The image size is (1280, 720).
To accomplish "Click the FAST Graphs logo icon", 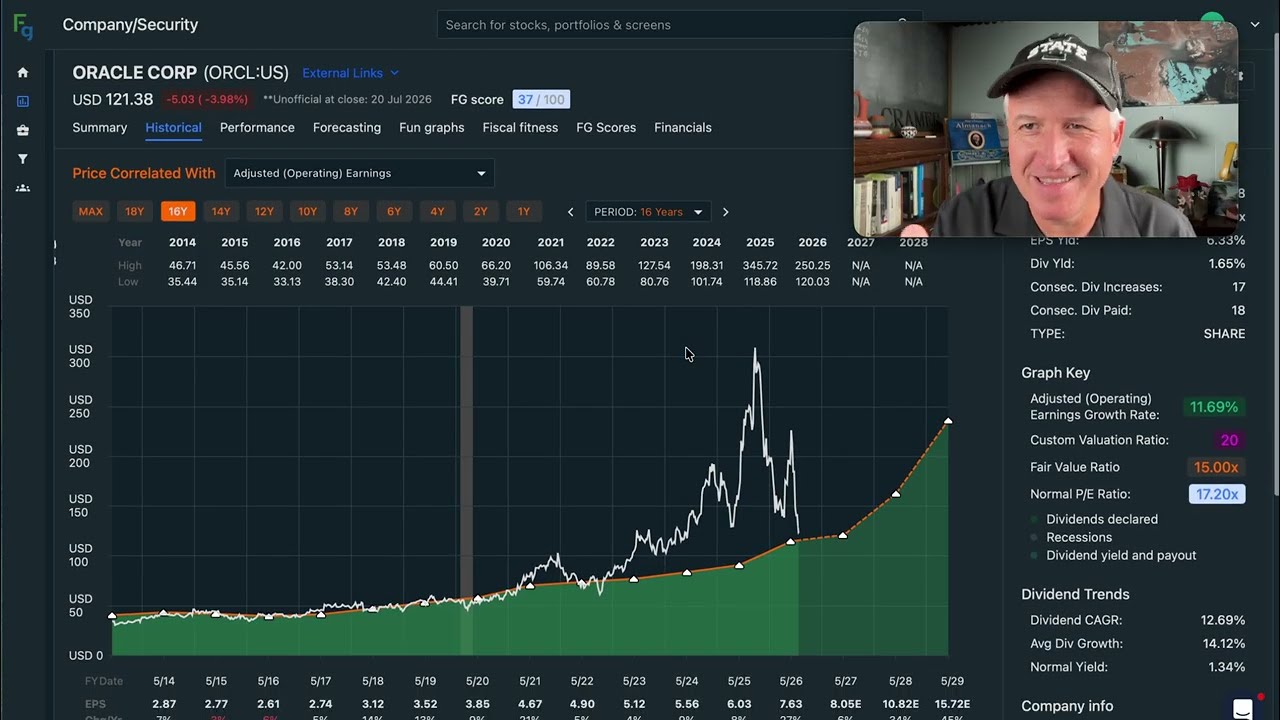I will point(23,27).
